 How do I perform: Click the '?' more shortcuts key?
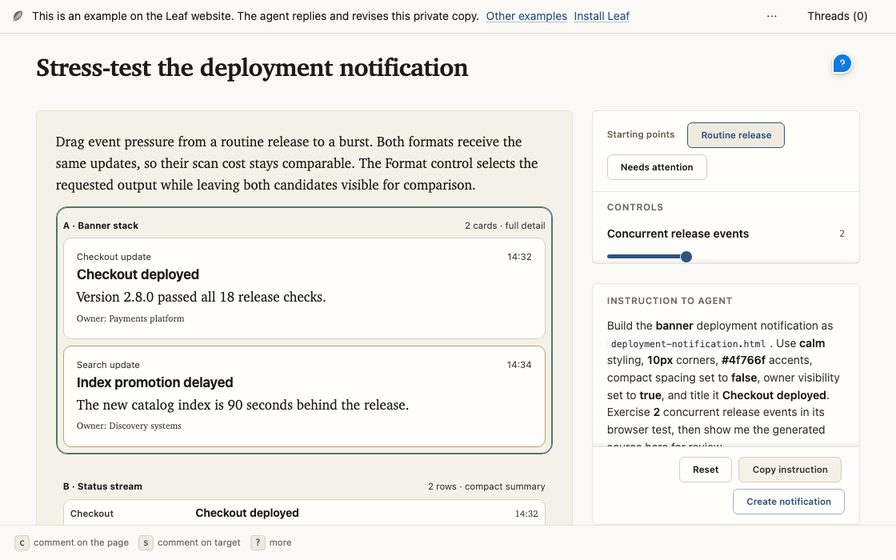(x=258, y=542)
